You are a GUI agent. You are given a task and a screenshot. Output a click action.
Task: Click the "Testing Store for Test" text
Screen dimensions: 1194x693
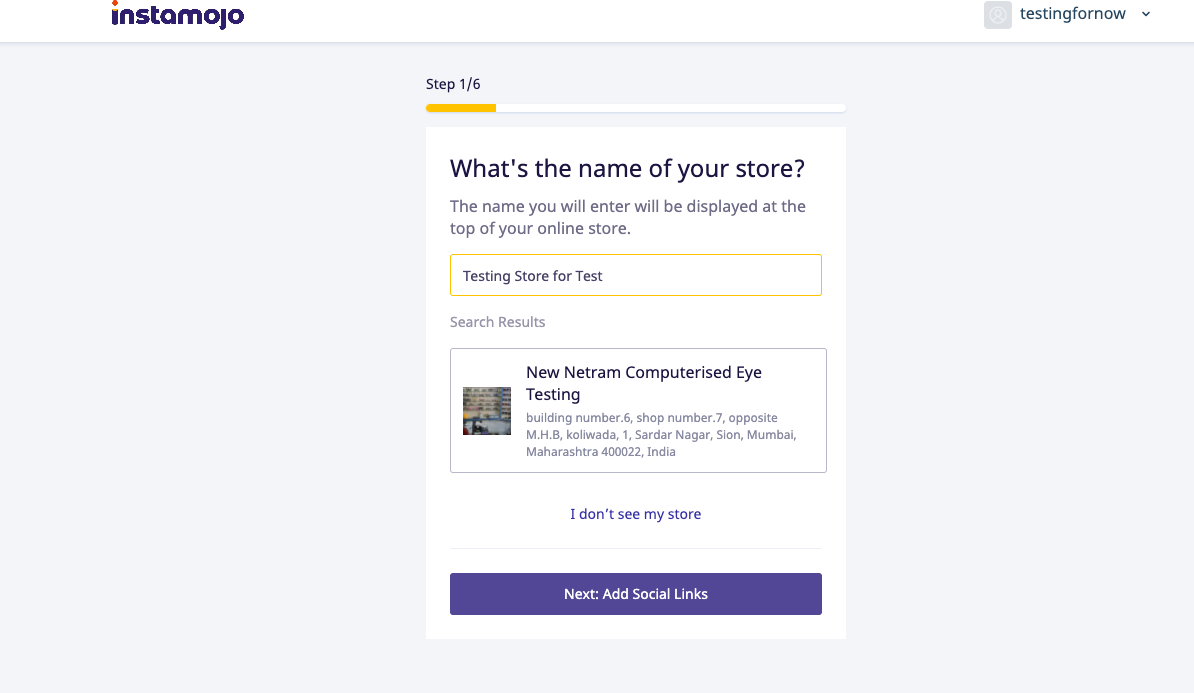pos(530,275)
